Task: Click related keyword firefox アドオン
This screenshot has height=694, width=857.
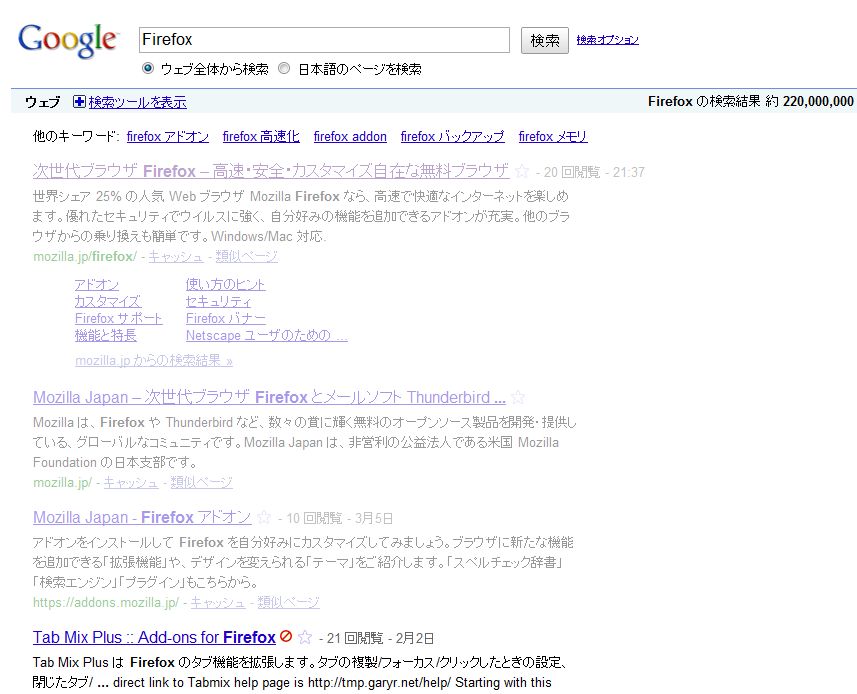Action: (168, 137)
